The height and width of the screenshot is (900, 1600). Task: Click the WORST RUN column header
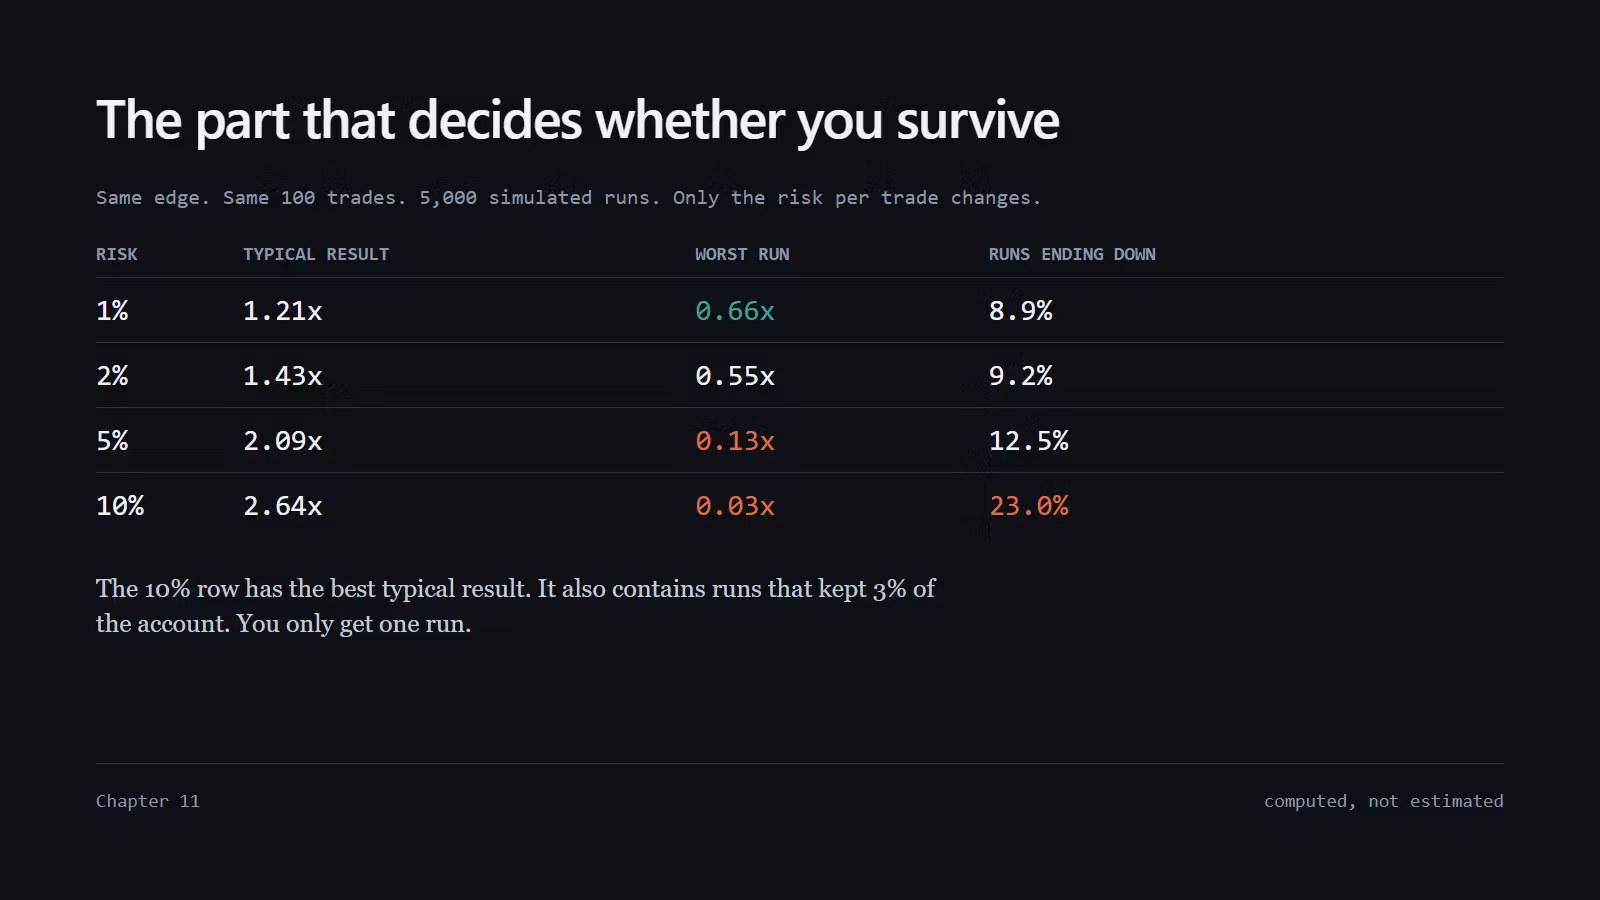[742, 254]
